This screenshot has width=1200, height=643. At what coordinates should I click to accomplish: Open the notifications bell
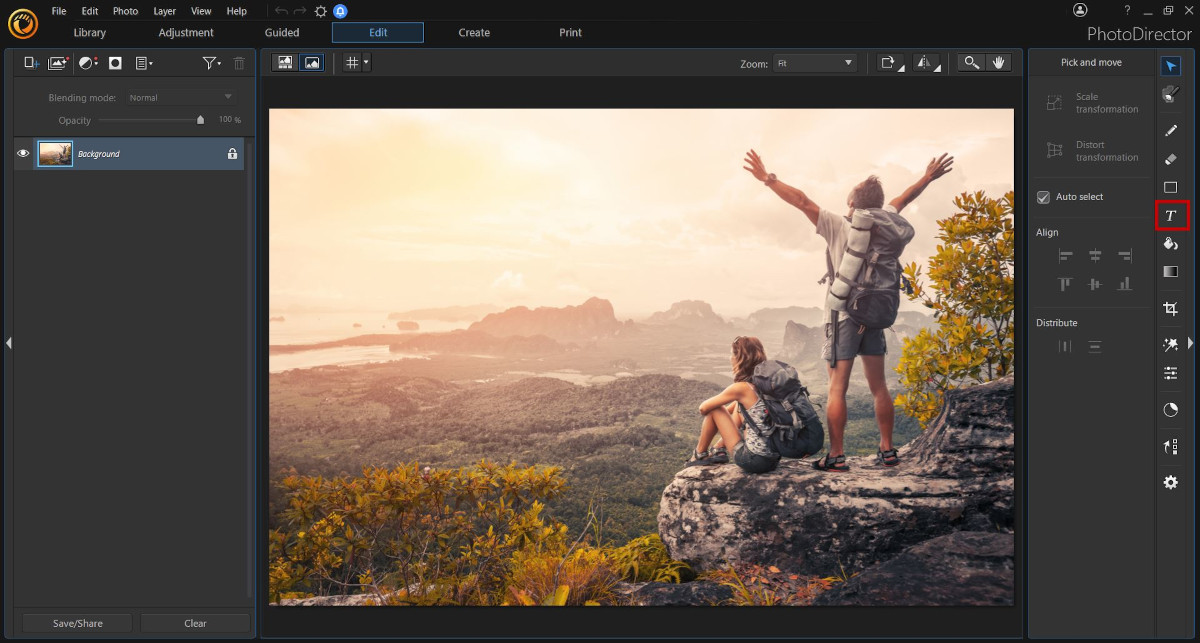point(340,11)
